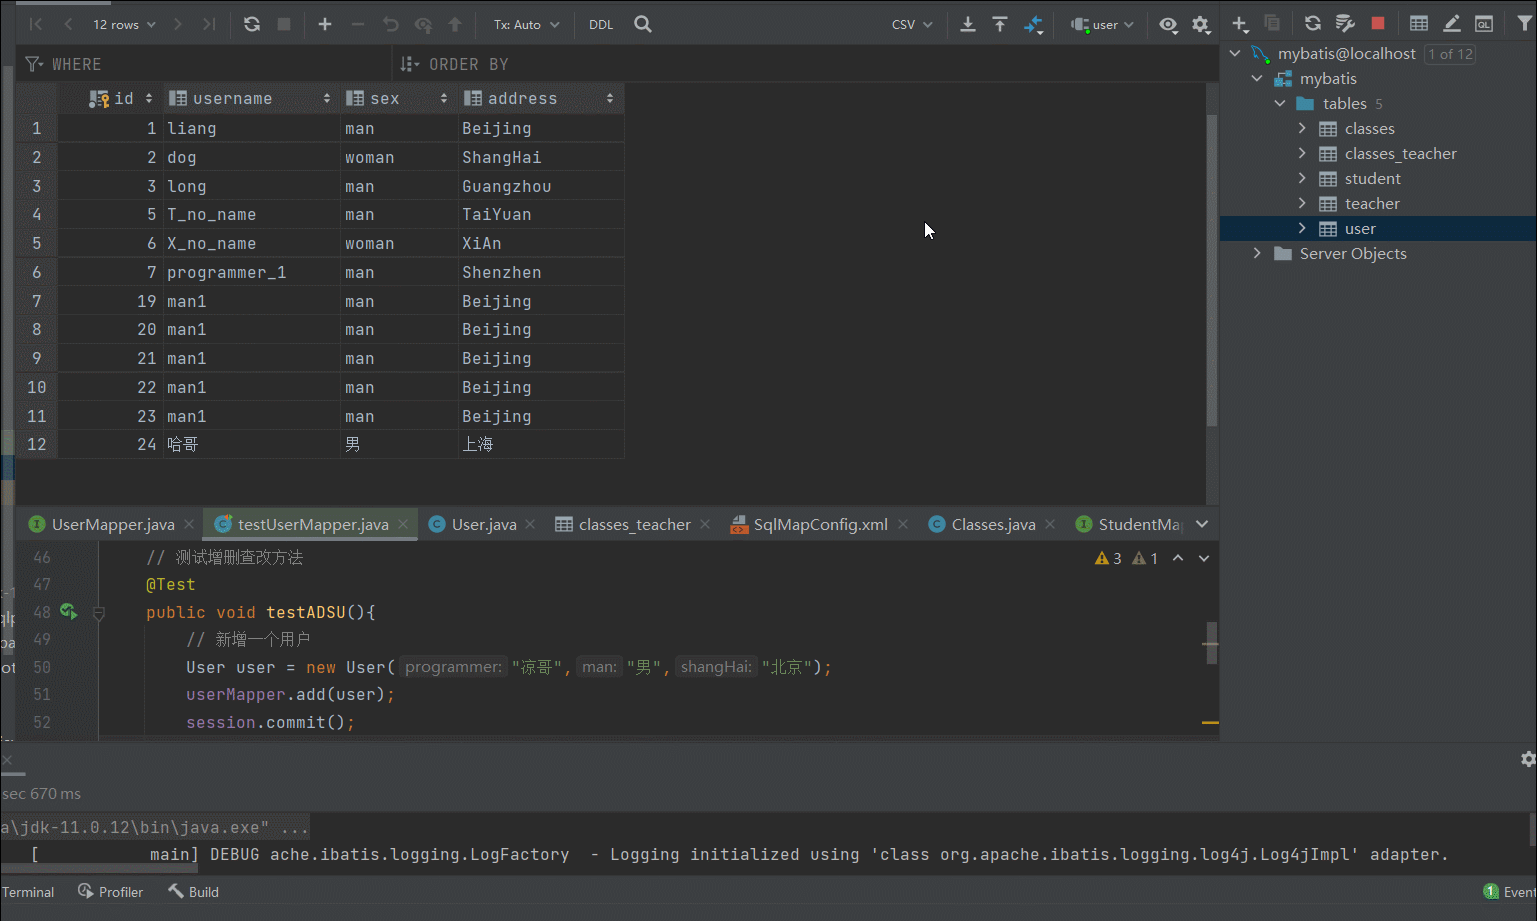Expand the classes table node
Screen dimensions: 1537x921
[x=1302, y=128]
